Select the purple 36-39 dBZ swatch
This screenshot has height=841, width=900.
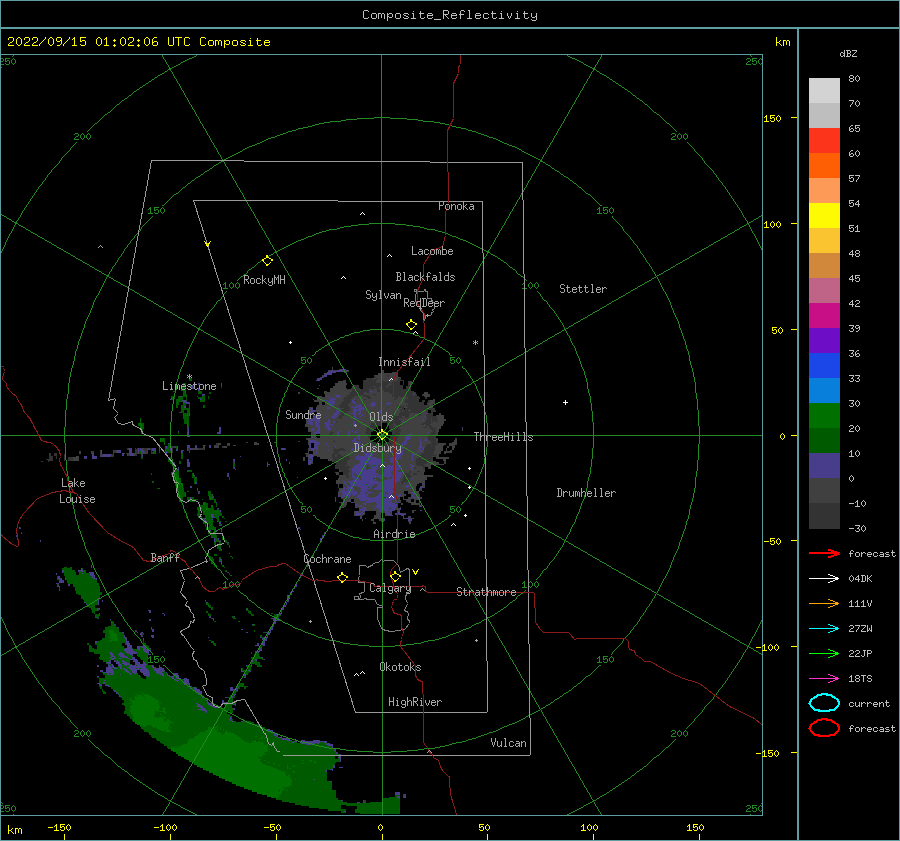[x=824, y=341]
